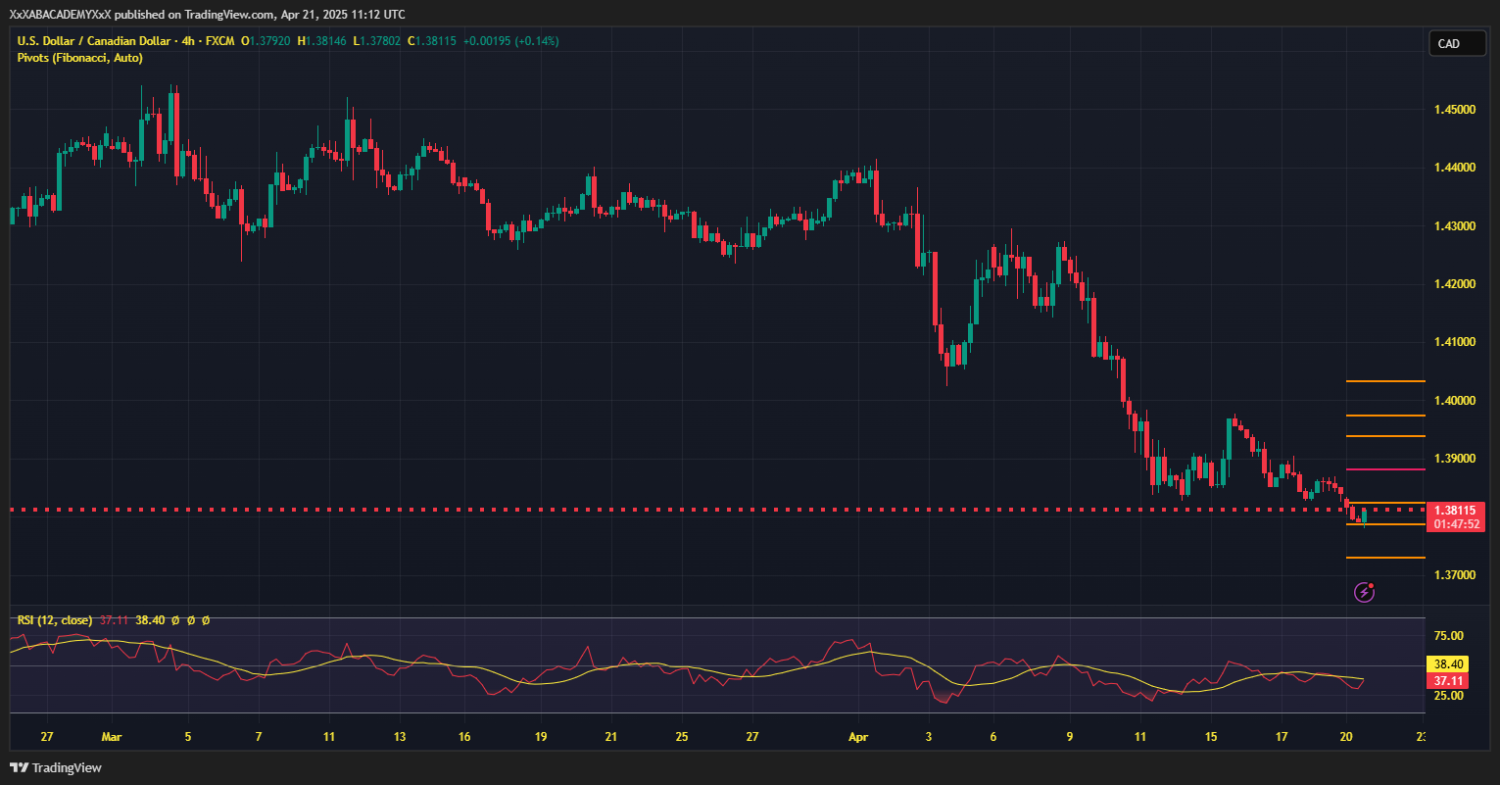Click the 1.45000 price axis label
Image resolution: width=1500 pixels, height=785 pixels.
1454,109
